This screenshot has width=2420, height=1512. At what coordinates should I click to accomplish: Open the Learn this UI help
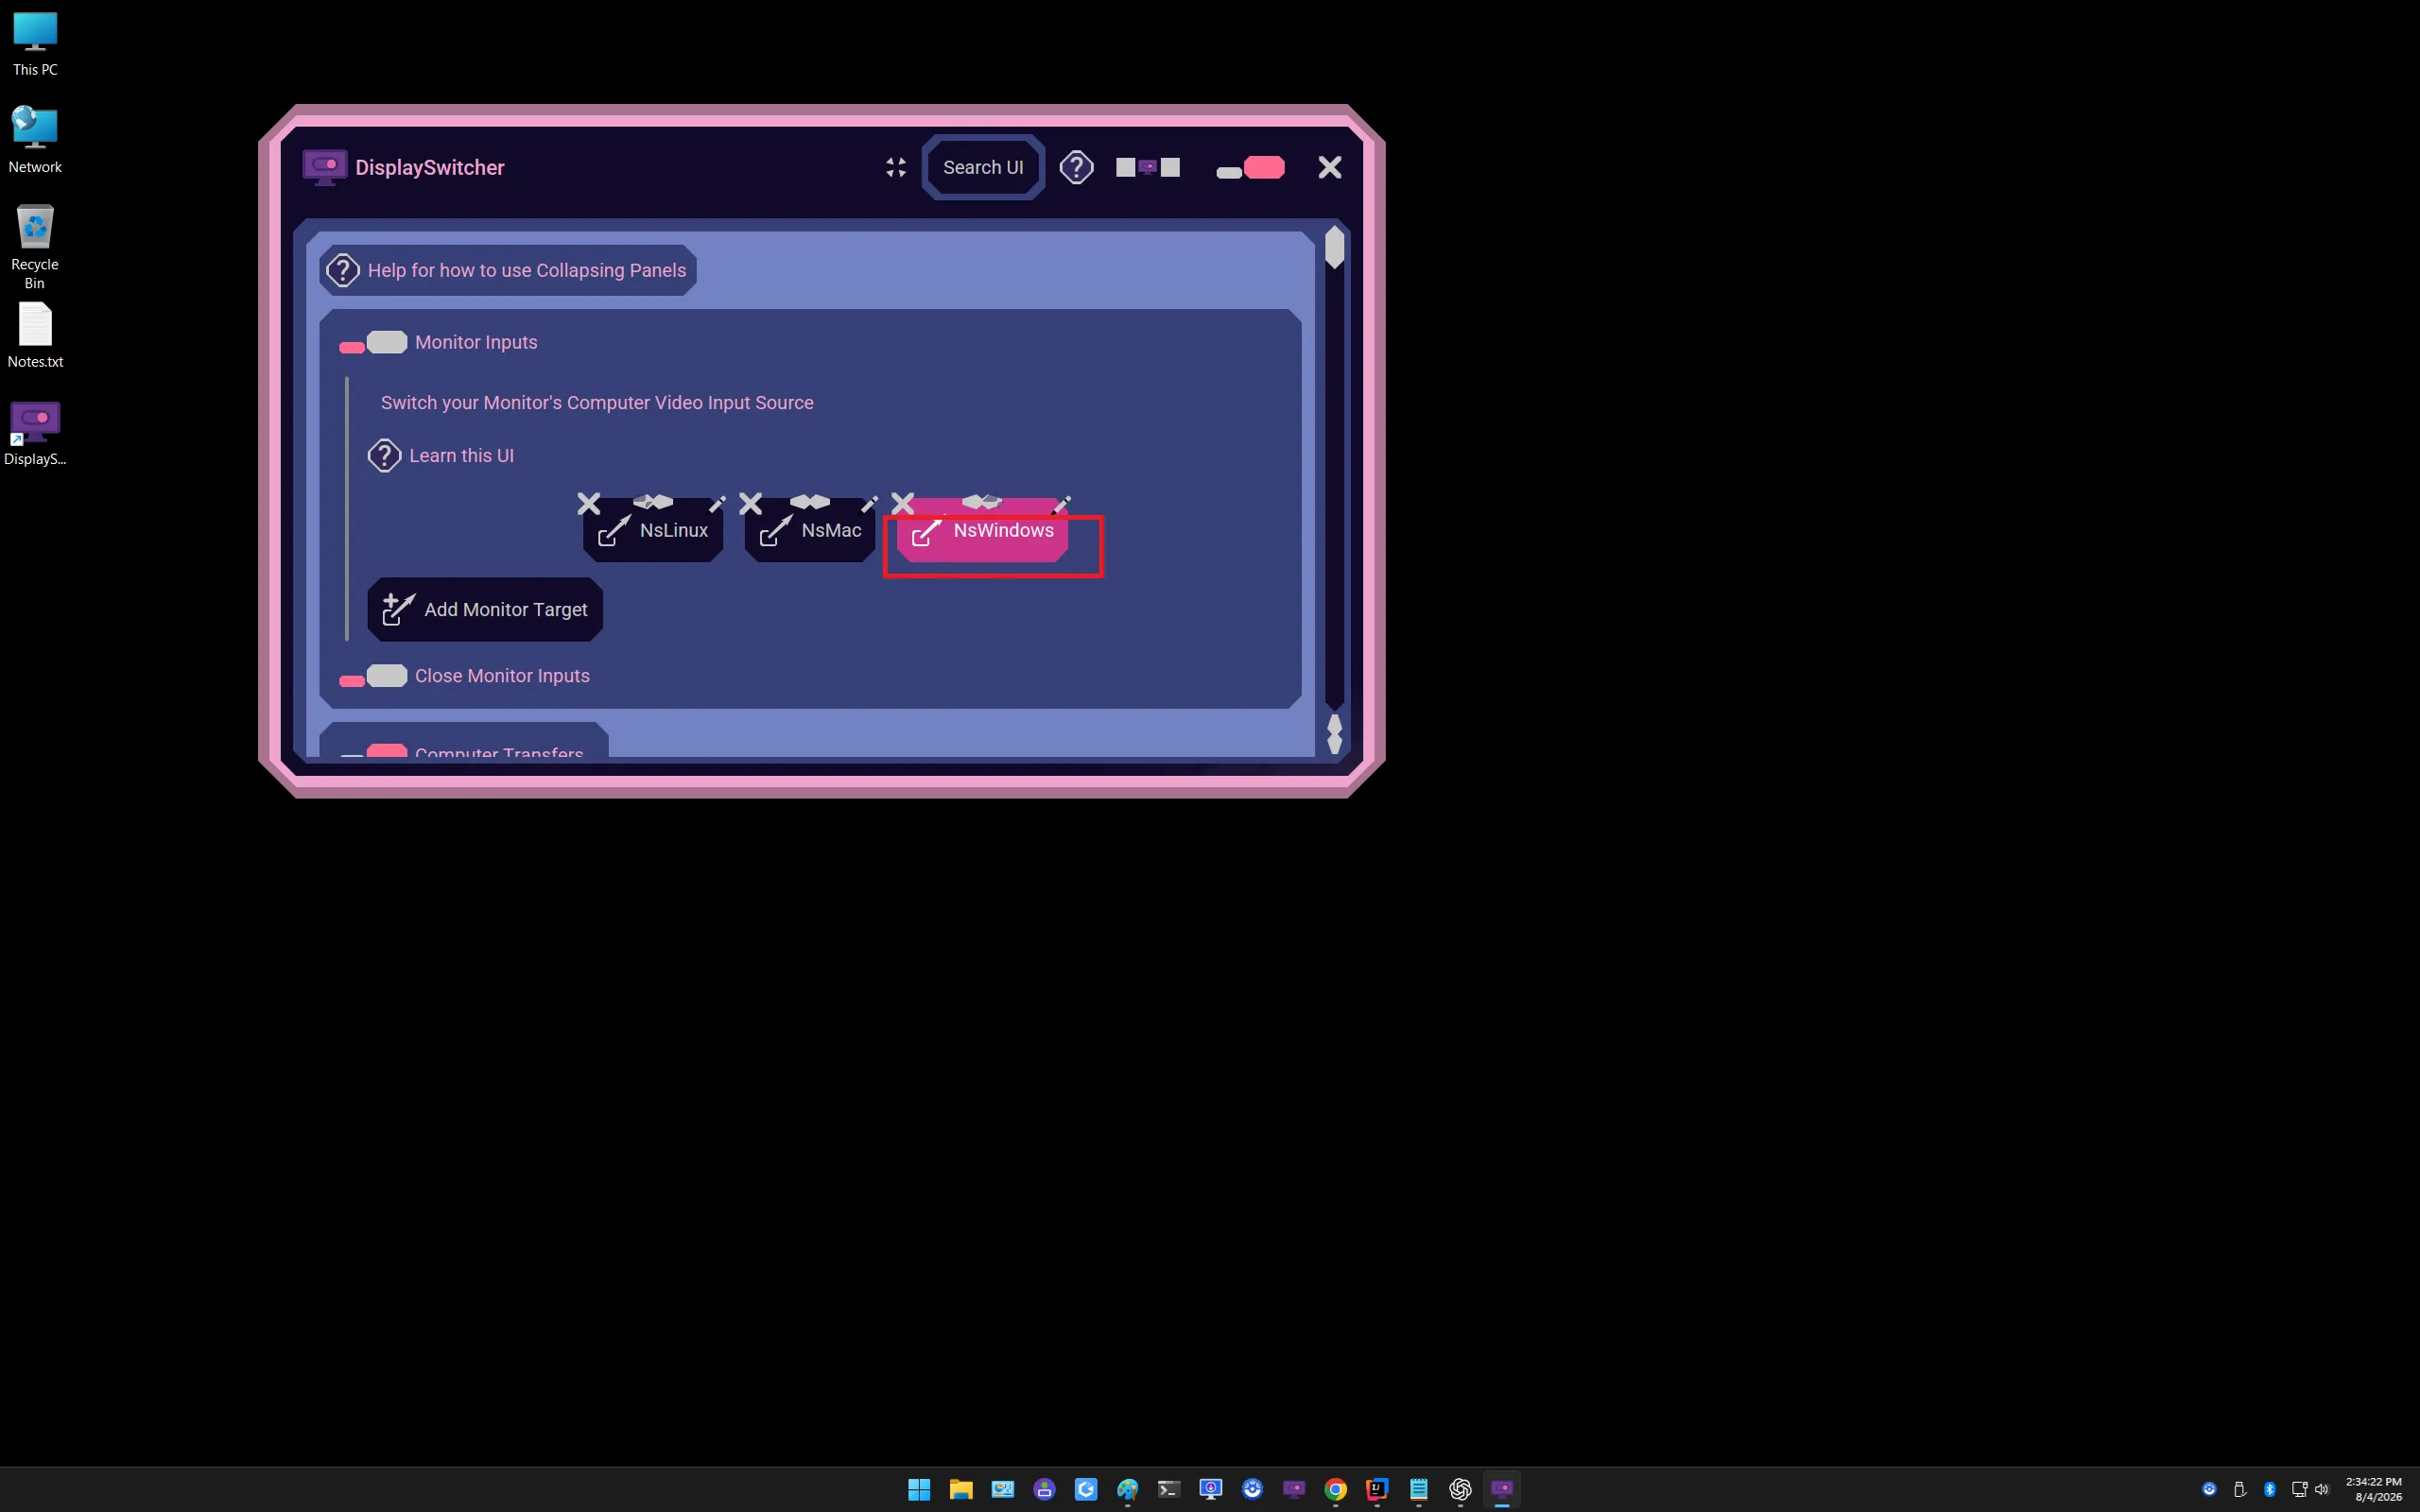tap(441, 456)
